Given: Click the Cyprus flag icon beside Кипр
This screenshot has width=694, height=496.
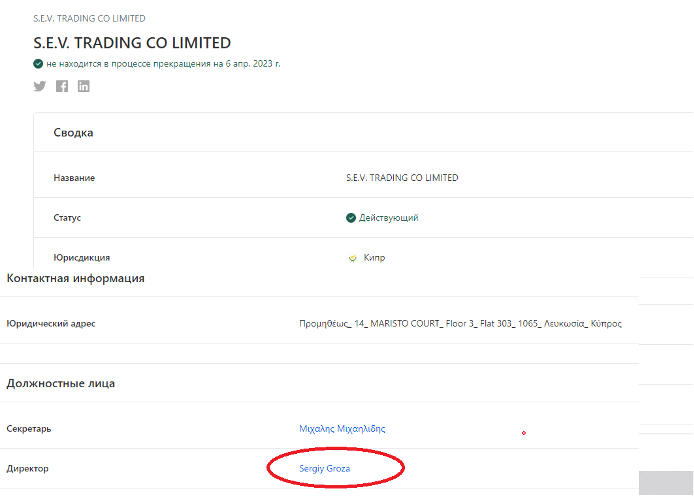Looking at the screenshot, I should [x=352, y=258].
